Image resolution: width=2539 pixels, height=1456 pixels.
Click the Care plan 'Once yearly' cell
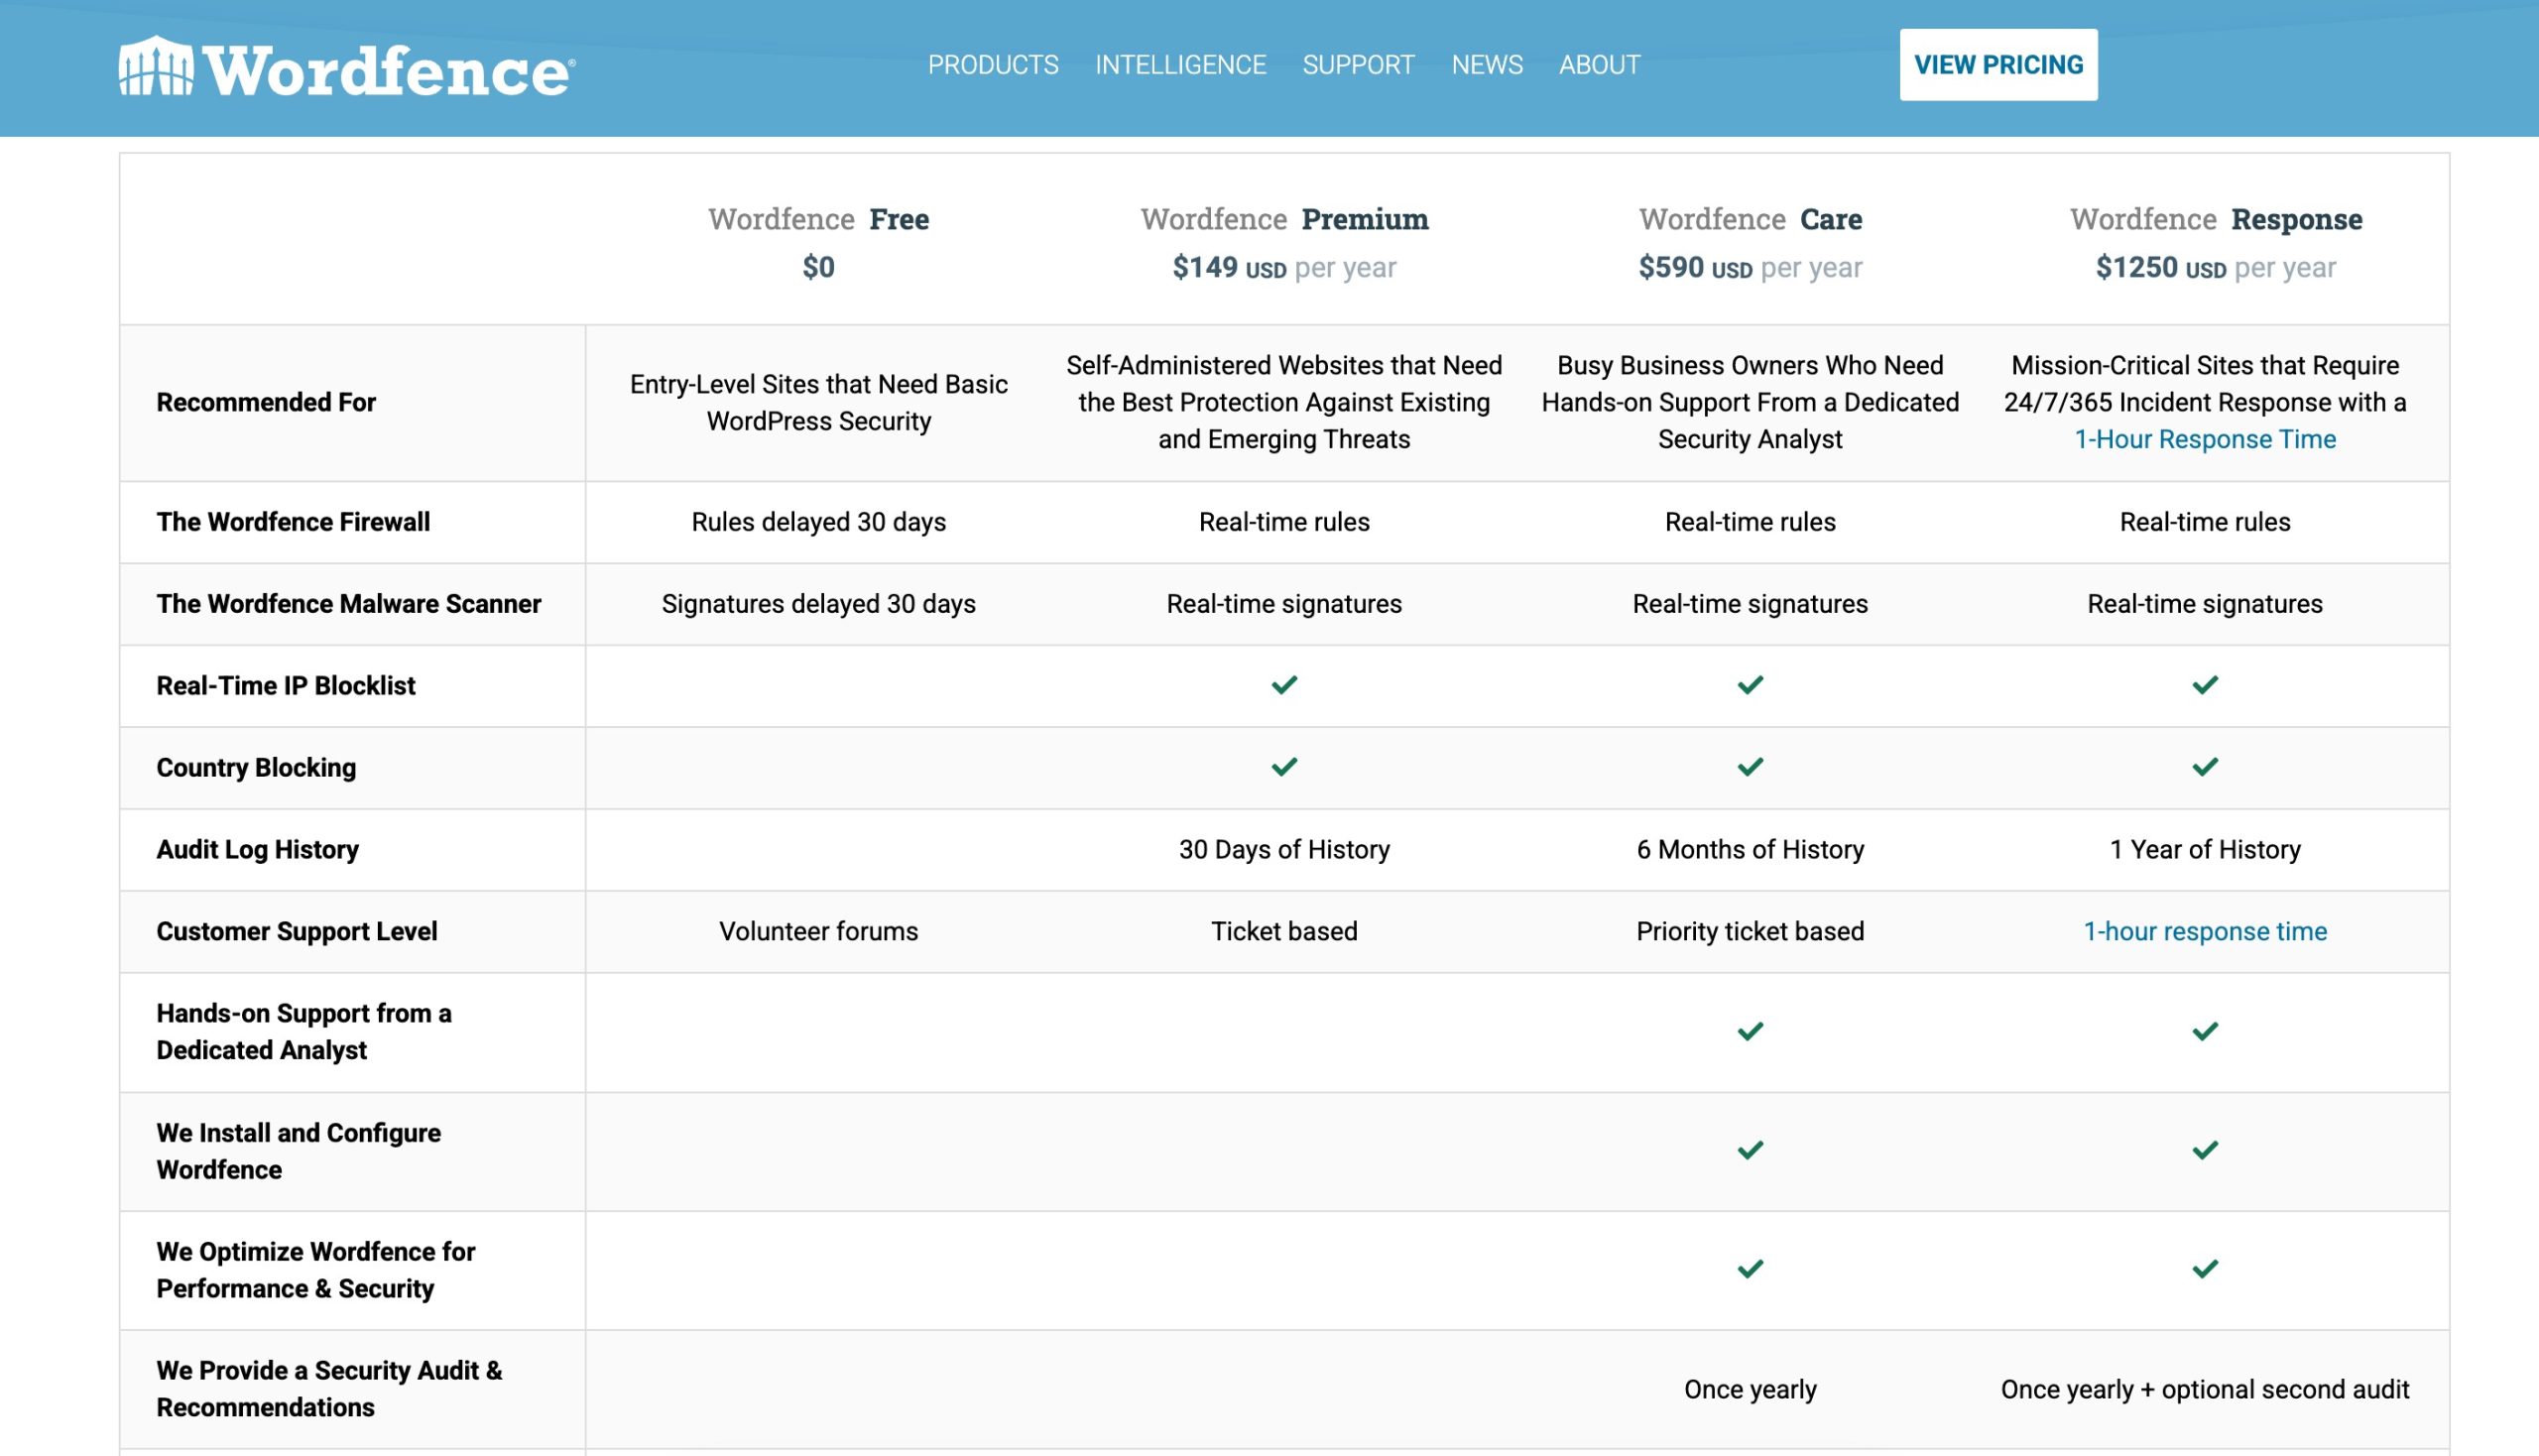click(1750, 1390)
